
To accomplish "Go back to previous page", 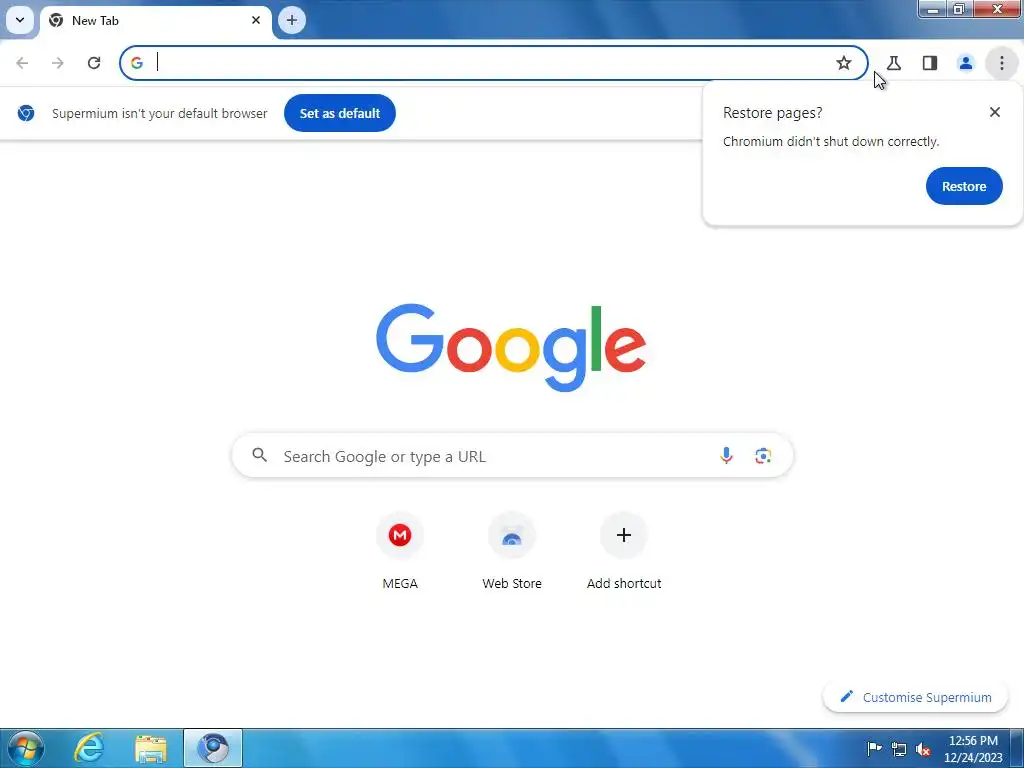I will (x=22, y=63).
